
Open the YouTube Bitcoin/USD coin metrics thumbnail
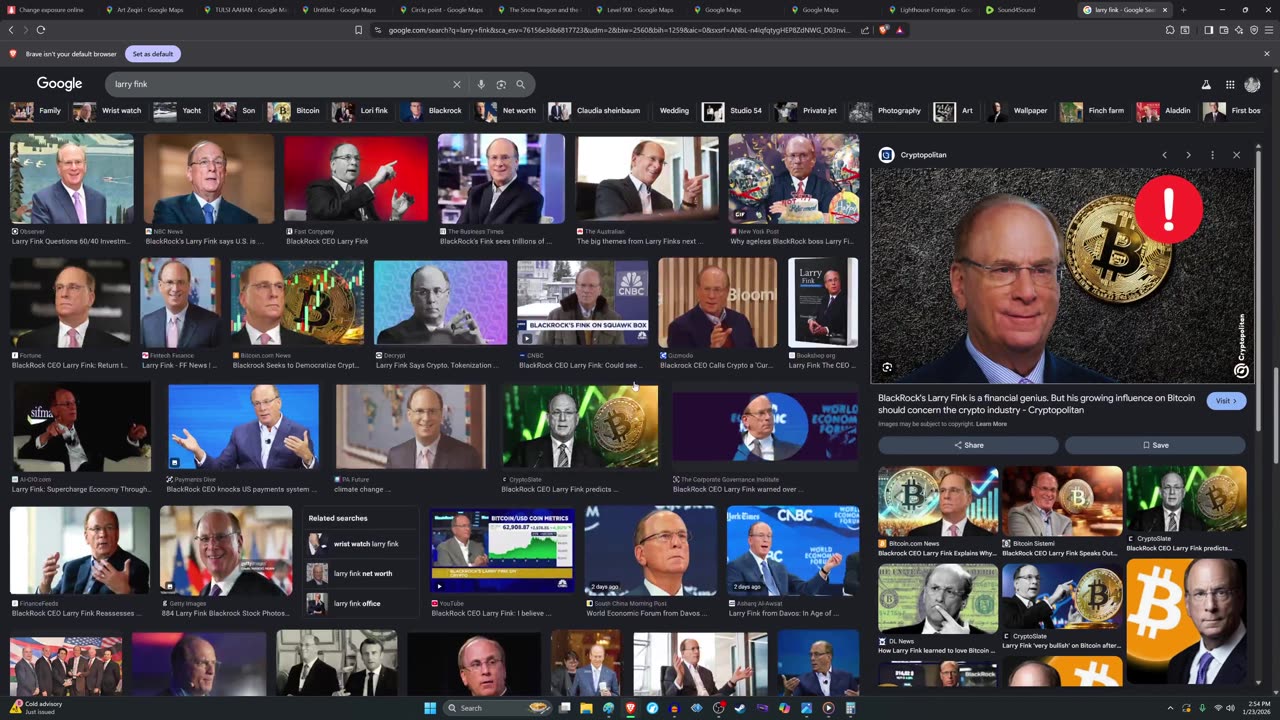point(501,550)
